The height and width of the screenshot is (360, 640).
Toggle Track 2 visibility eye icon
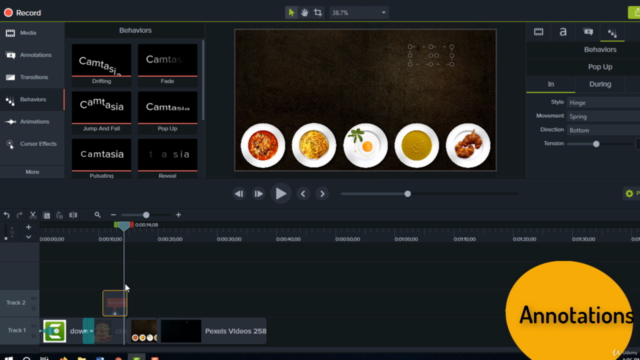(34, 299)
